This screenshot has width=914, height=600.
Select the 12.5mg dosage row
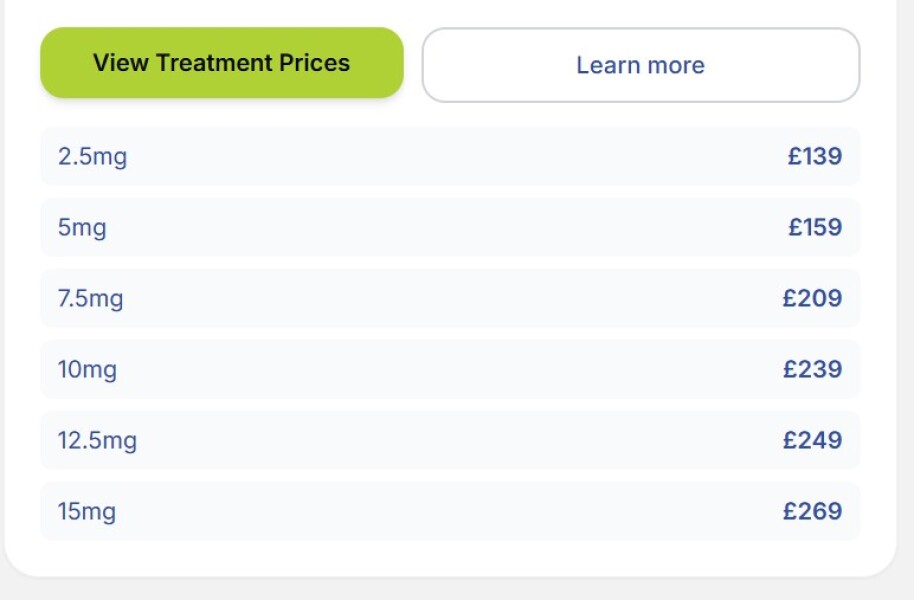450,440
